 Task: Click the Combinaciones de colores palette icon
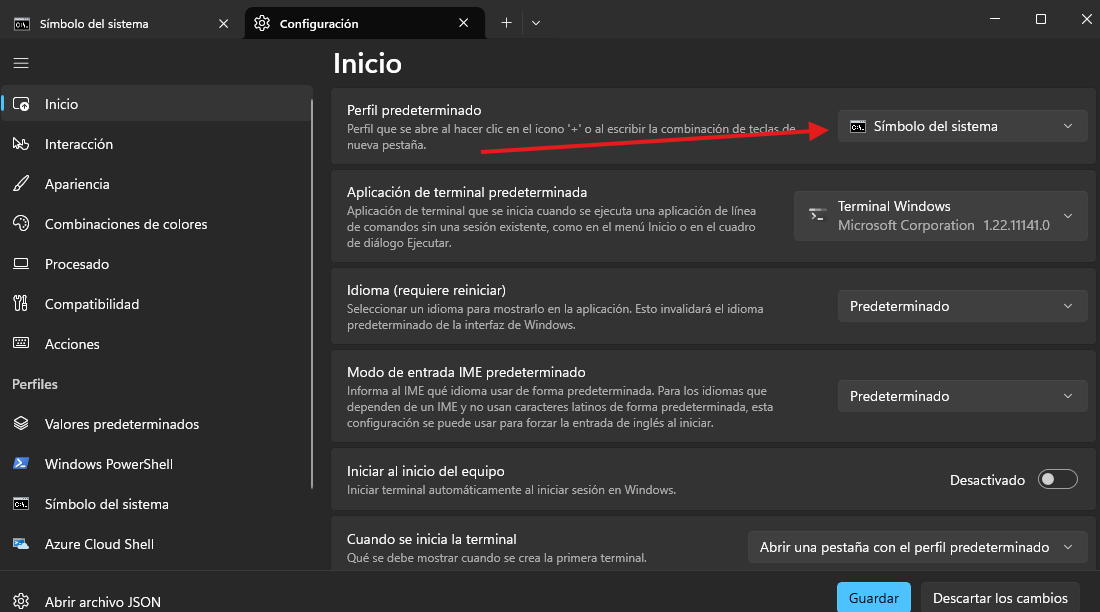[x=21, y=224]
